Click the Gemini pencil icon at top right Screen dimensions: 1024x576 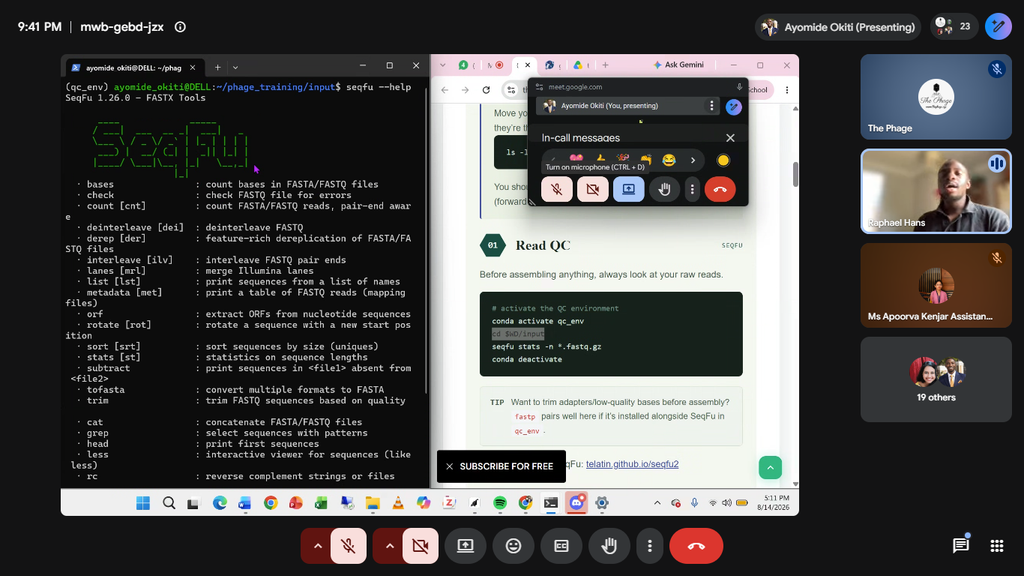pyautogui.click(x=998, y=27)
